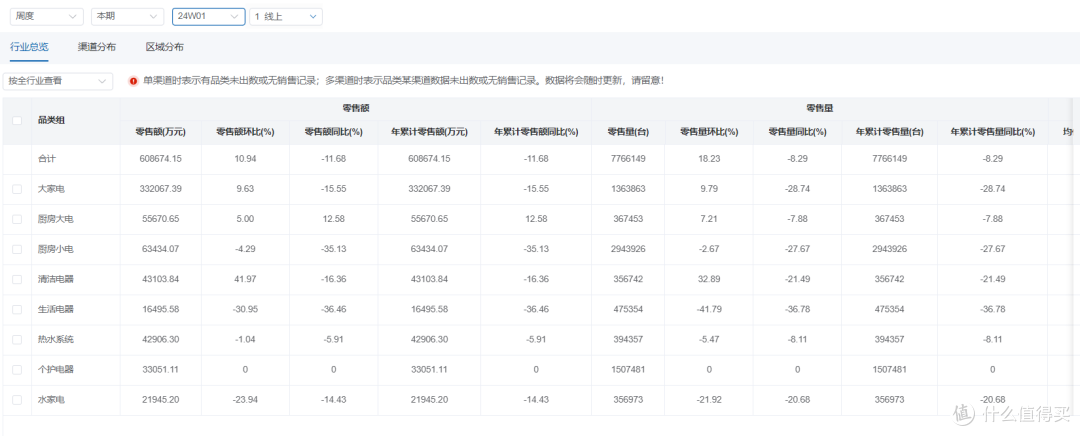Click the 零售额环比(%) column header
The height and width of the screenshot is (436, 1080).
point(245,132)
